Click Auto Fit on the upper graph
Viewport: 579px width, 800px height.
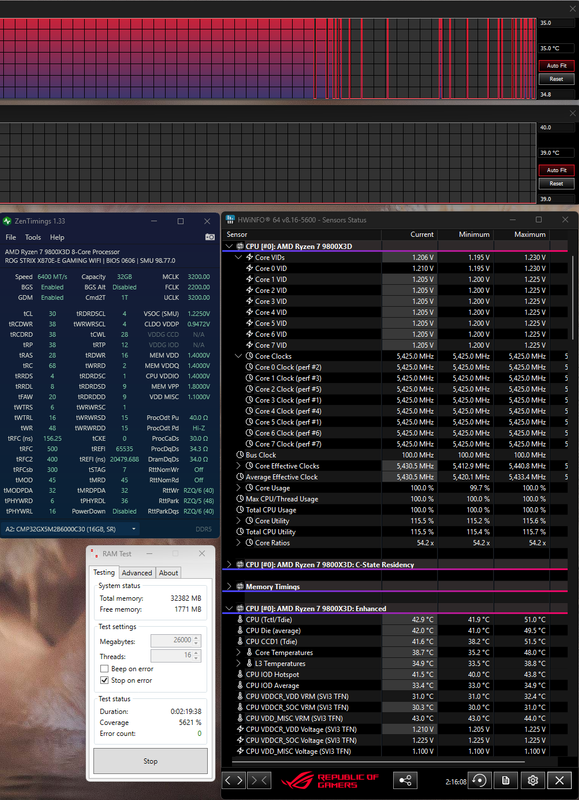557,66
